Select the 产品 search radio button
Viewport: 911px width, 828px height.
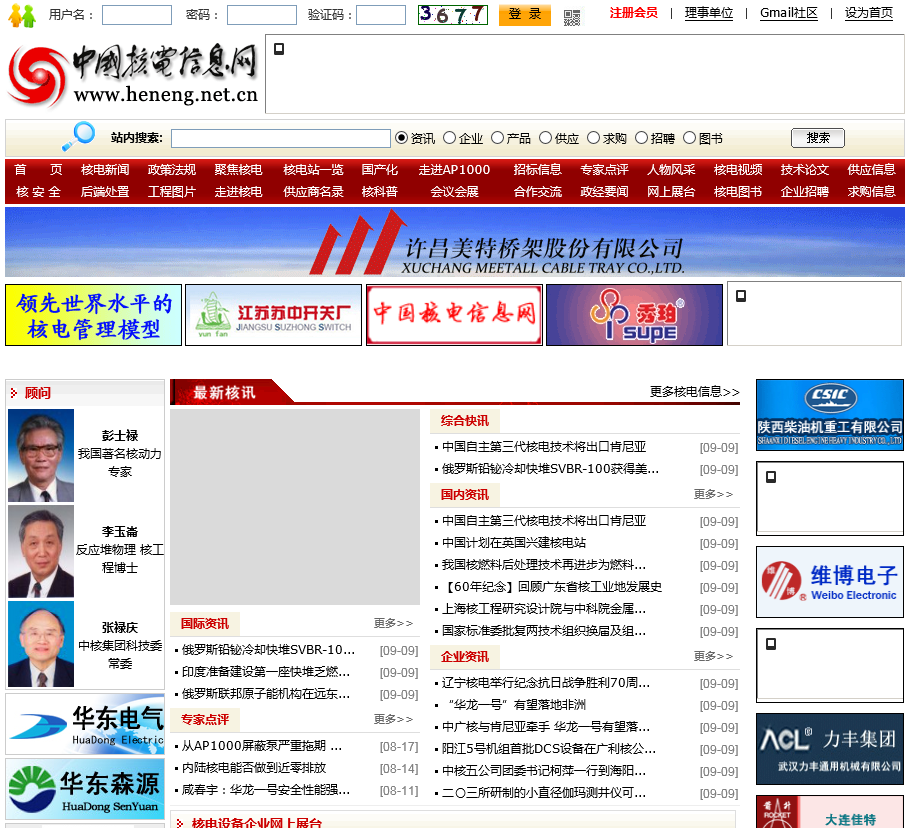coord(497,138)
